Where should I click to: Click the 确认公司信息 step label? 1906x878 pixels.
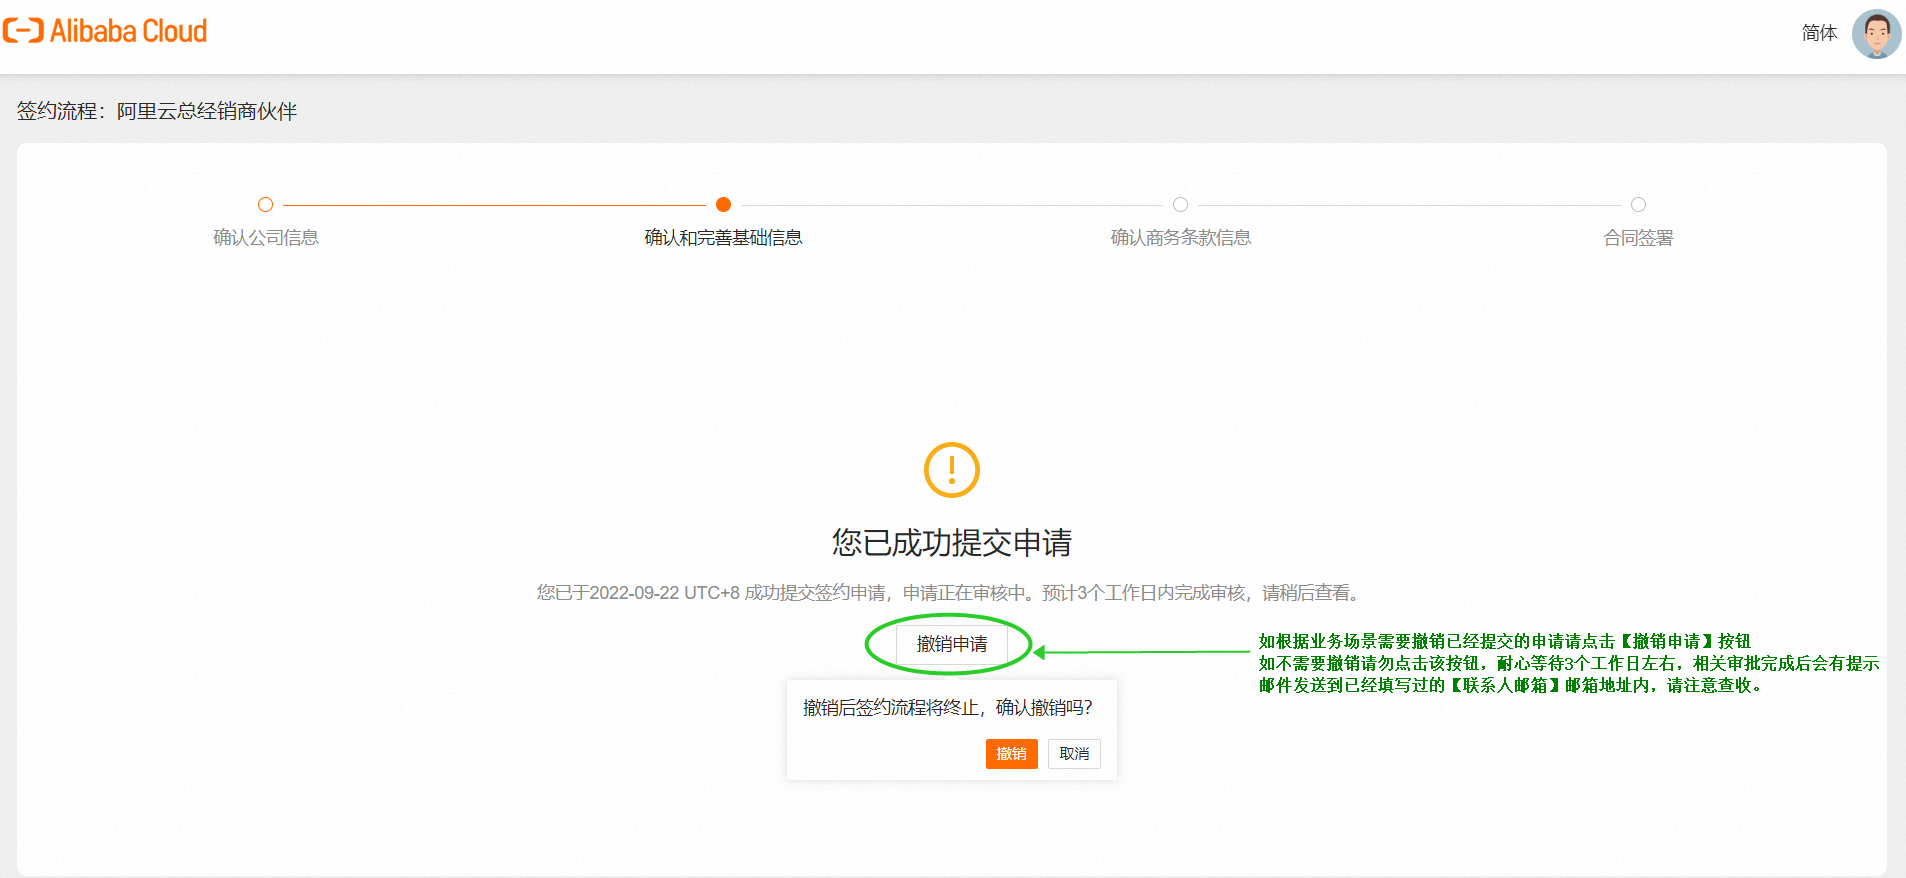(266, 238)
